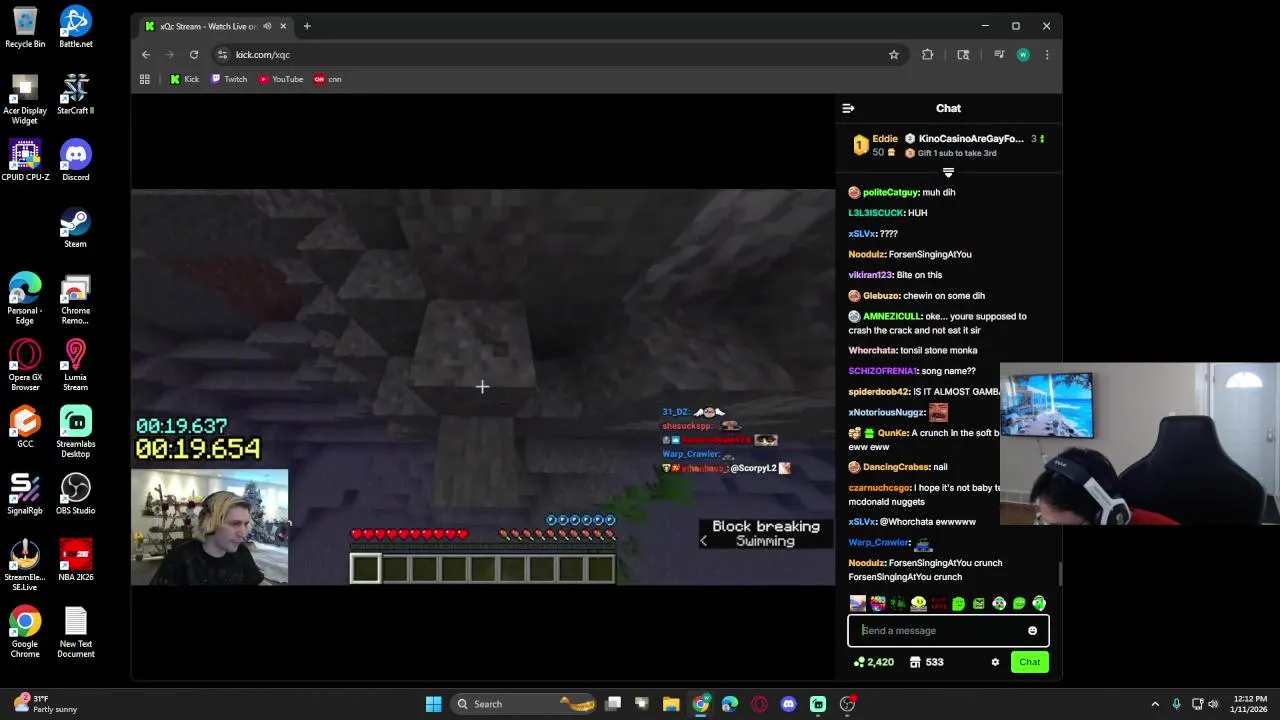Screen dimensions: 1280x720
Task: Open the cnn bookmark
Action: 328,79
